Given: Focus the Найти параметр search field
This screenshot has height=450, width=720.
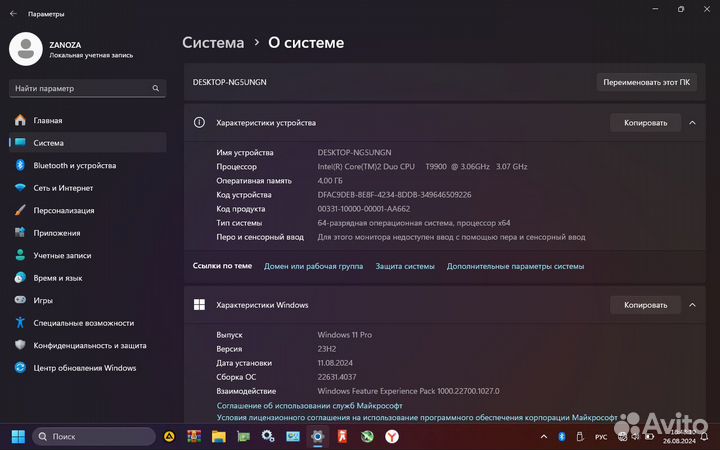Looking at the screenshot, I should (87, 88).
